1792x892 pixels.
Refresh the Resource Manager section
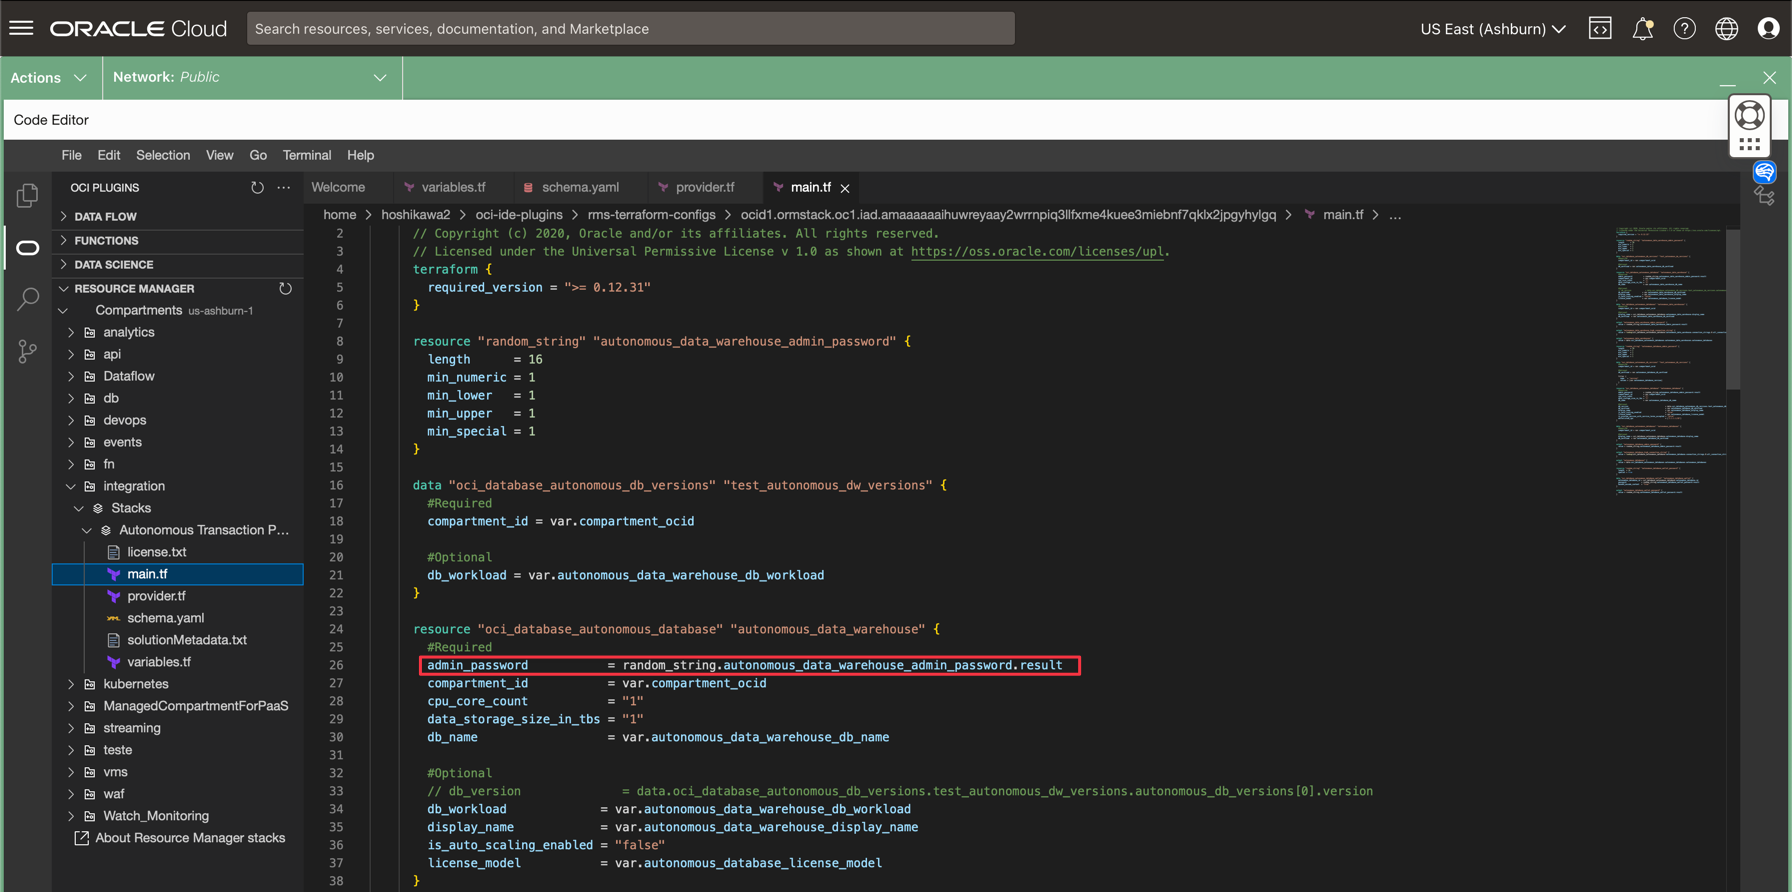tap(285, 289)
